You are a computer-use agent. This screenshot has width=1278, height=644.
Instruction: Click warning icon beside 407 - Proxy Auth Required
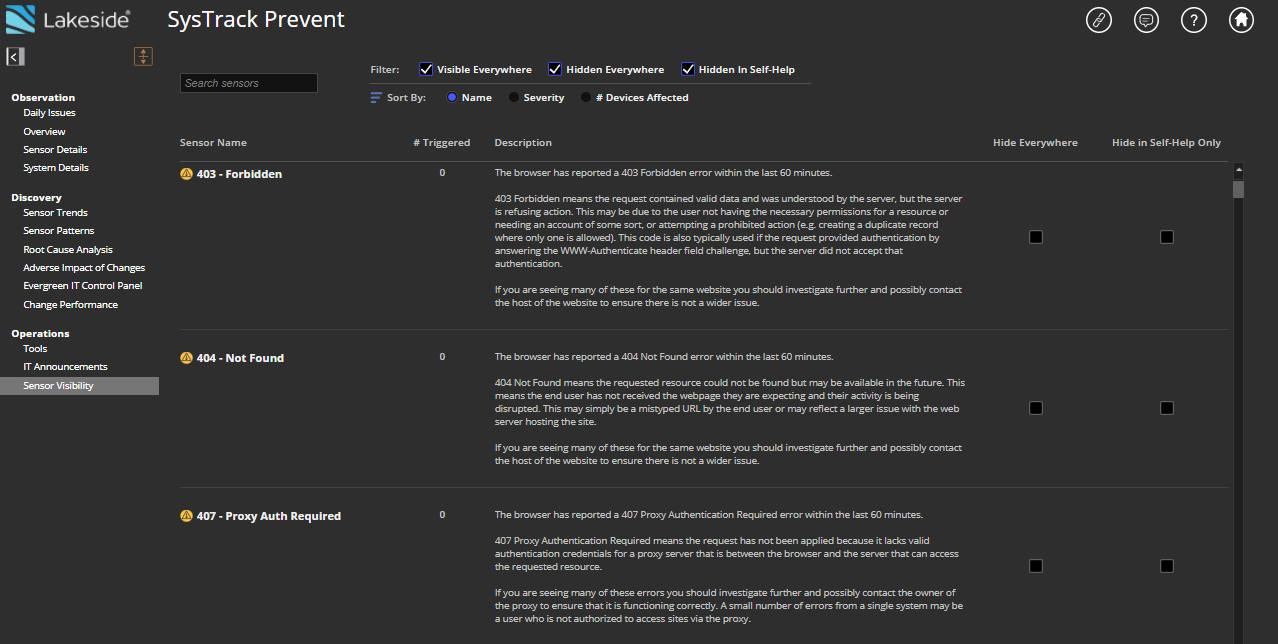[x=186, y=516]
